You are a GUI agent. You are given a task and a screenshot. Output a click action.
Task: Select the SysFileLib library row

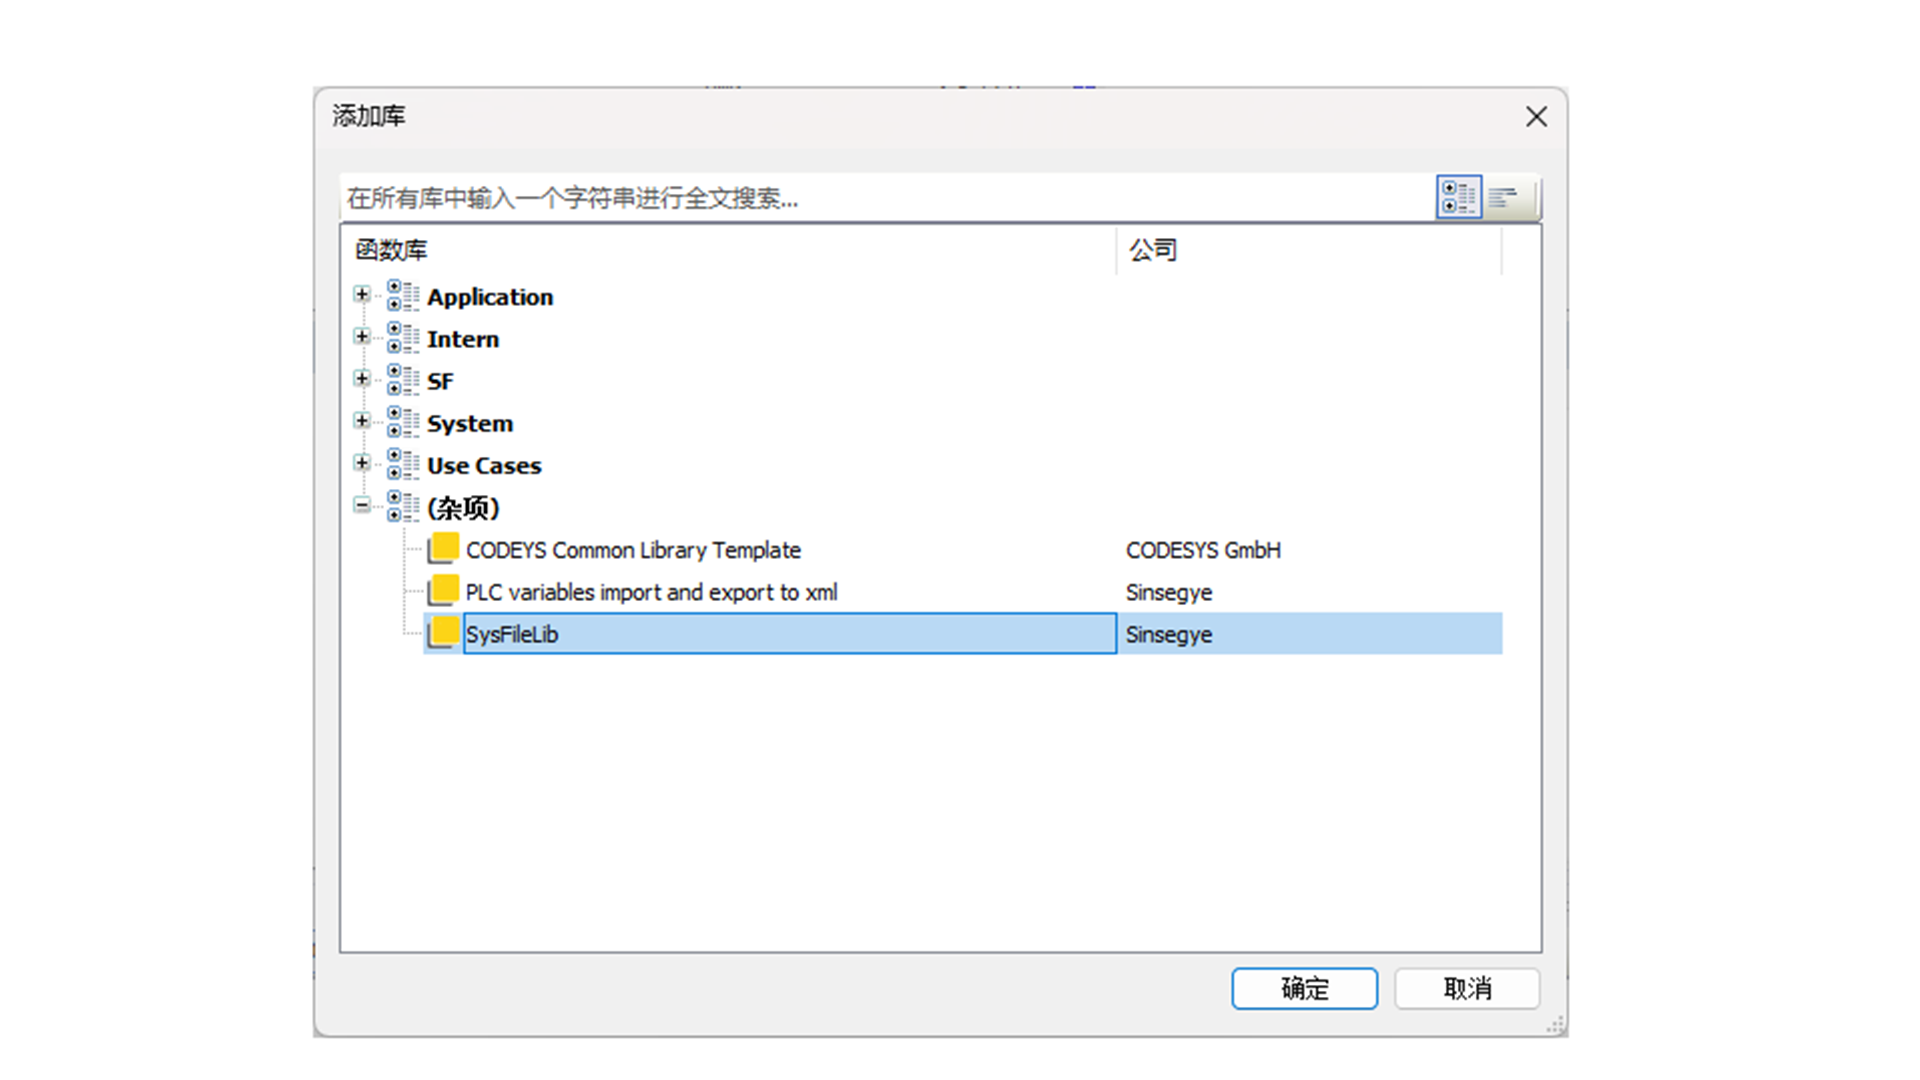[x=963, y=634]
